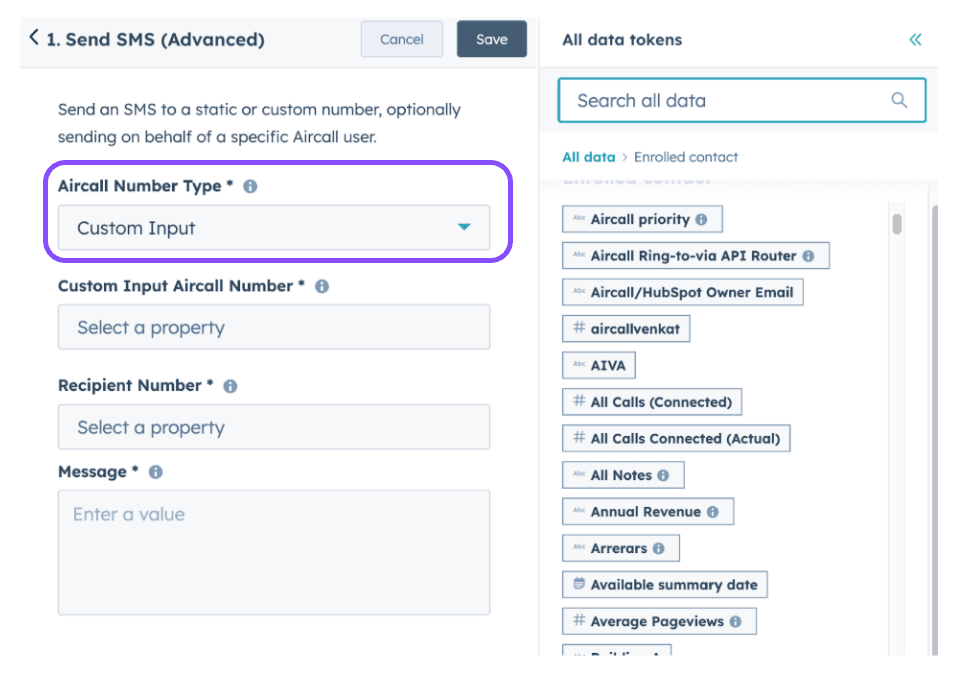This screenshot has width=959, height=677.
Task: Collapse the All data tokens panel
Action: click(915, 39)
